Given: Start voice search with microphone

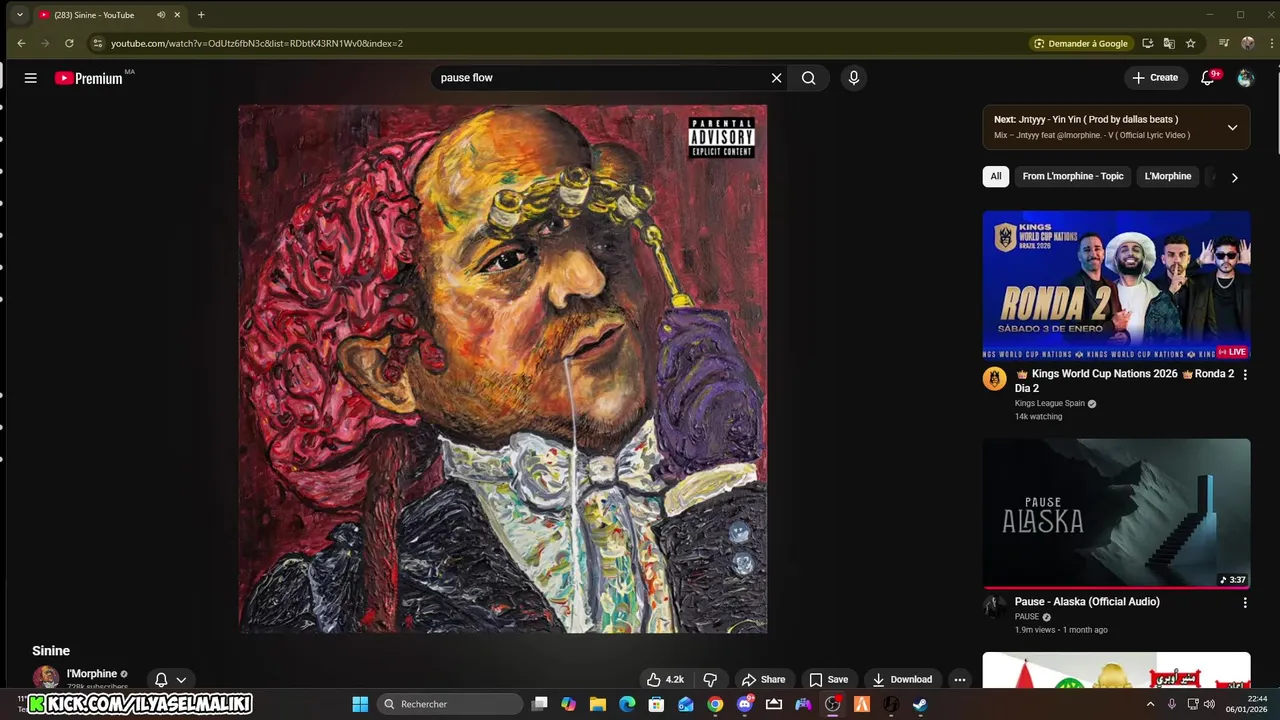Looking at the screenshot, I should pyautogui.click(x=853, y=78).
